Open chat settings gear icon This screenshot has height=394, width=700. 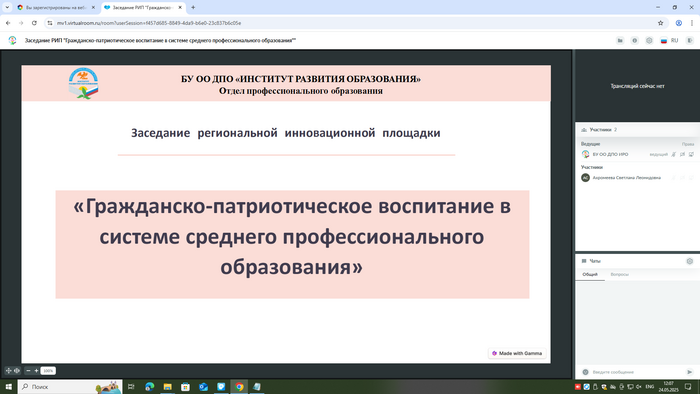click(x=690, y=261)
